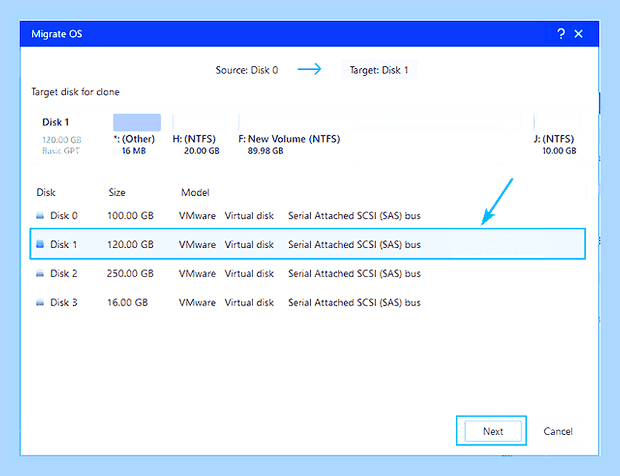Click the 89.98 GB partition size text
The width and height of the screenshot is (620, 476).
[x=265, y=151]
